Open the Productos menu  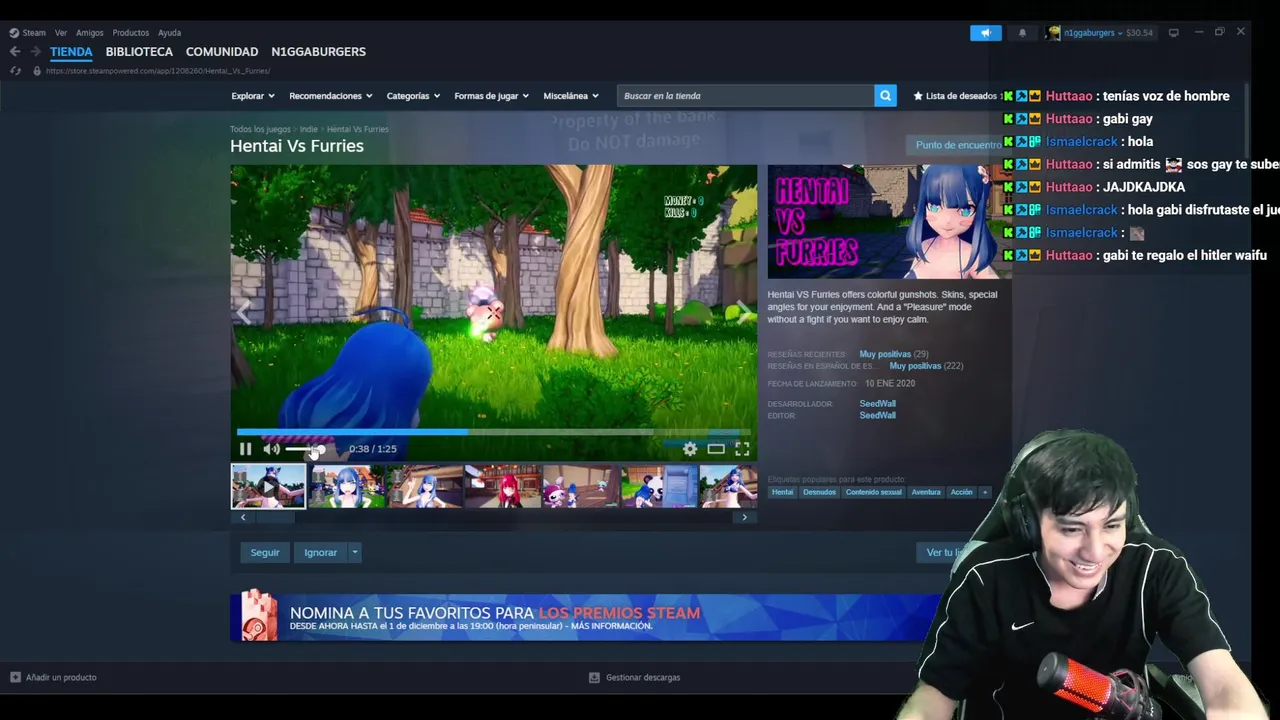(x=131, y=33)
